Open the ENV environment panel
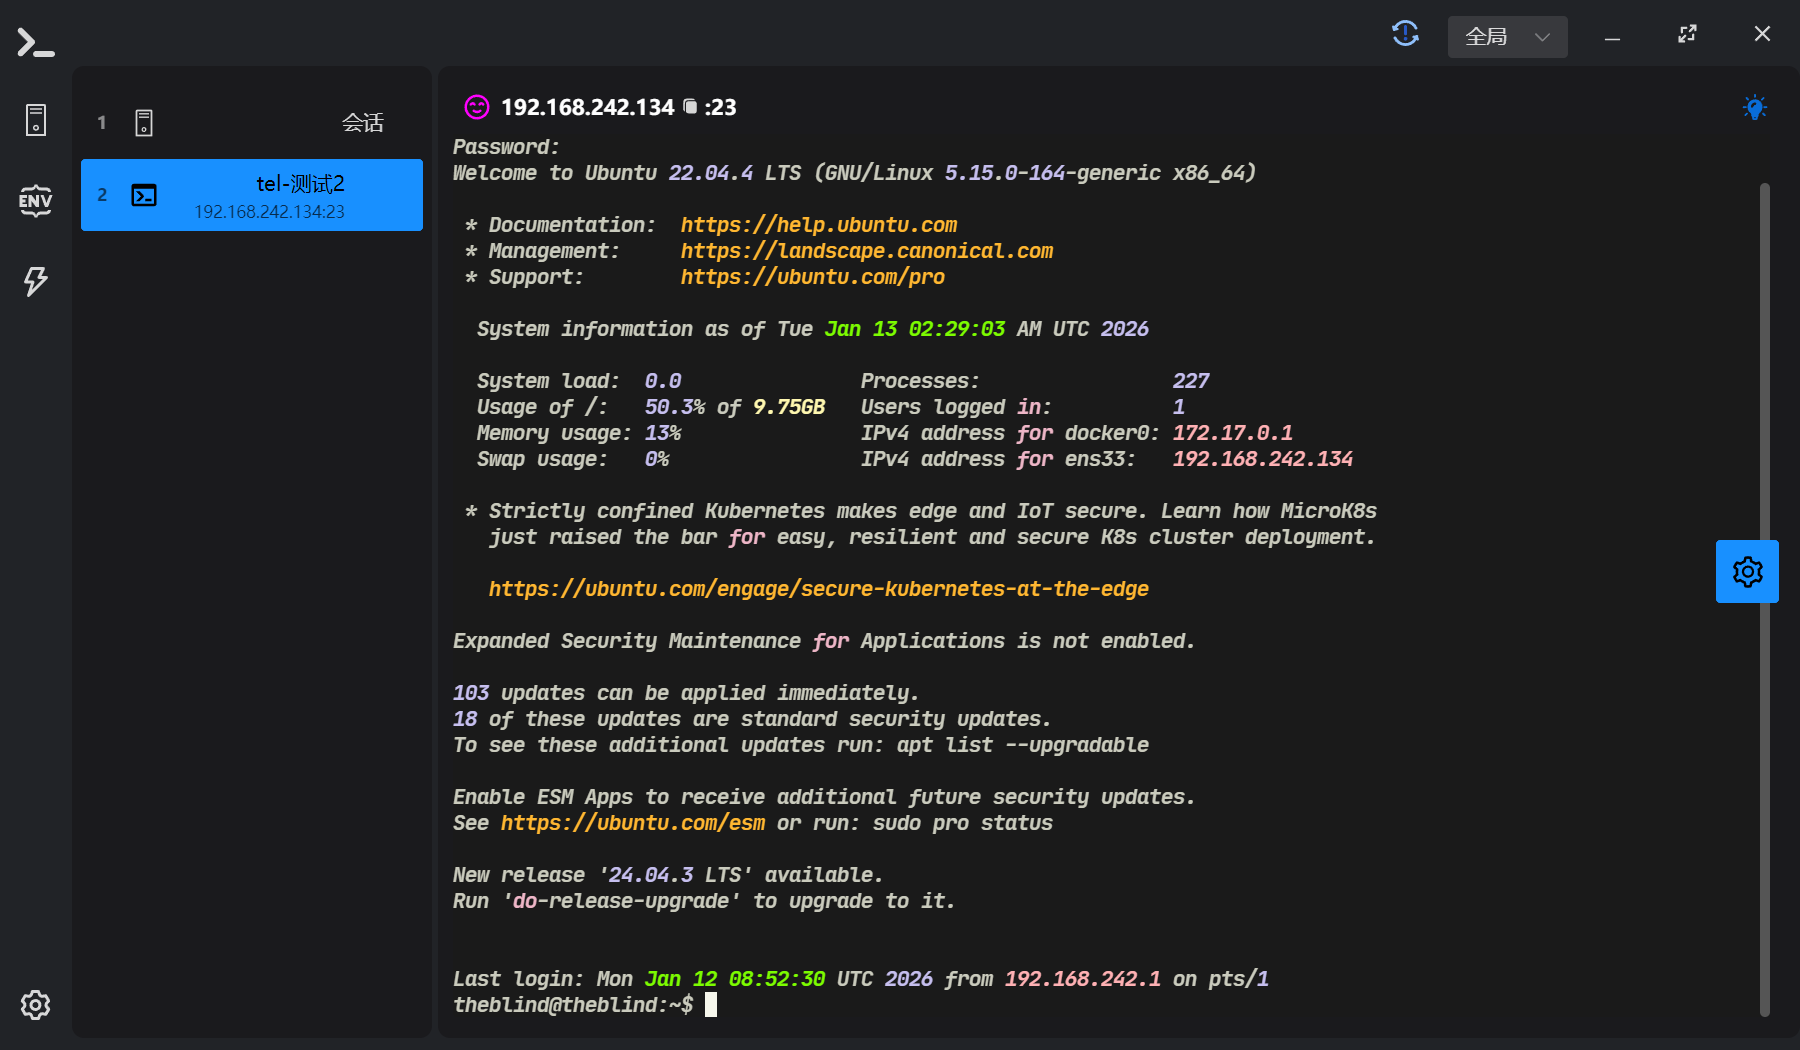Screen dimensions: 1800x1050 (36, 201)
